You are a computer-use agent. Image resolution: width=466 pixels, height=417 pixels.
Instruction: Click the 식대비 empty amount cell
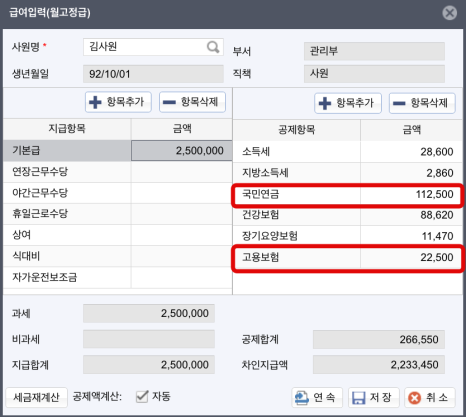182,256
